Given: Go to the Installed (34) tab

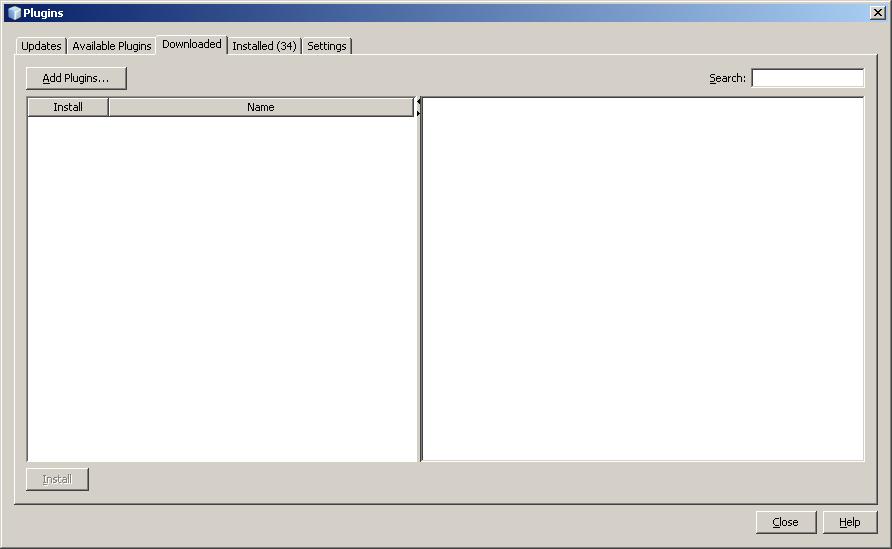Looking at the screenshot, I should coord(264,46).
